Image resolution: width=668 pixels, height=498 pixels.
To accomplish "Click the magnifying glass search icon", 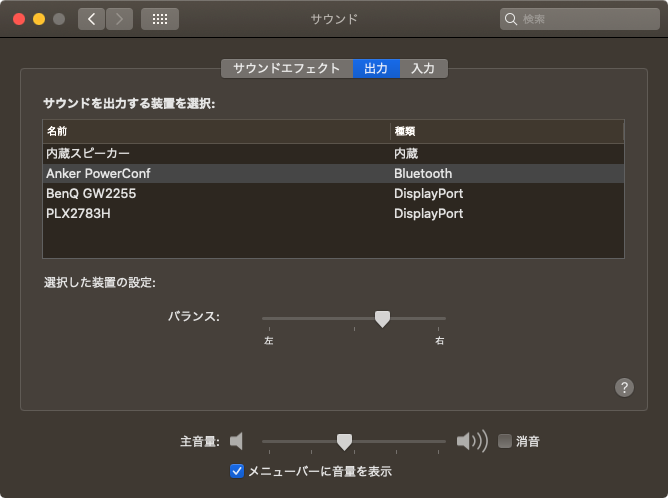I will click(x=510, y=19).
